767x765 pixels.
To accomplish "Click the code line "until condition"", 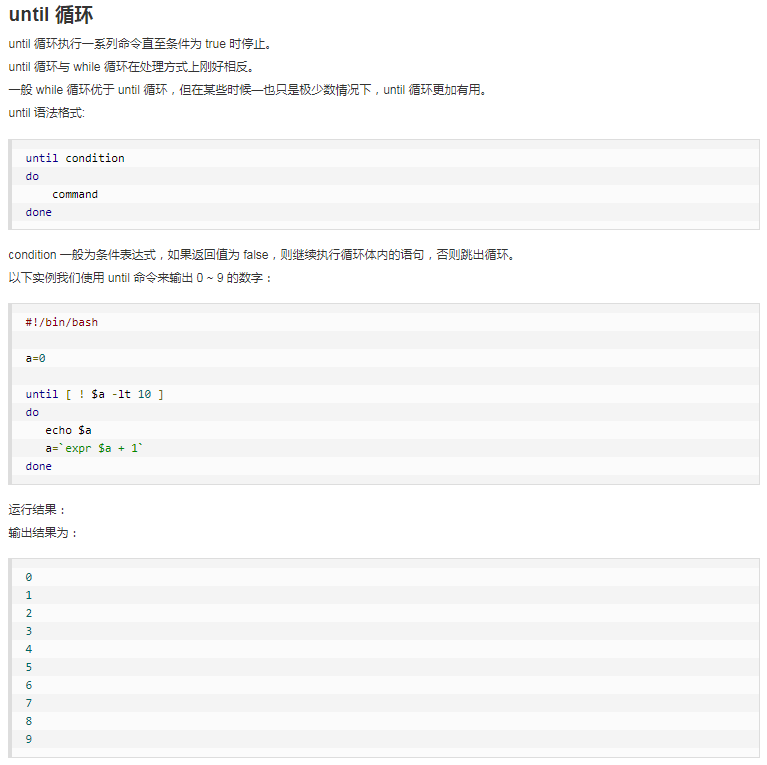I will point(75,158).
